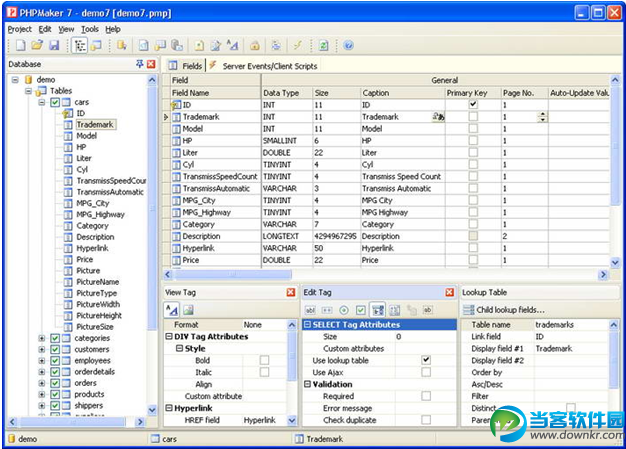626x449 pixels.
Task: Enable the Required validation checkbox
Action: 426,396
